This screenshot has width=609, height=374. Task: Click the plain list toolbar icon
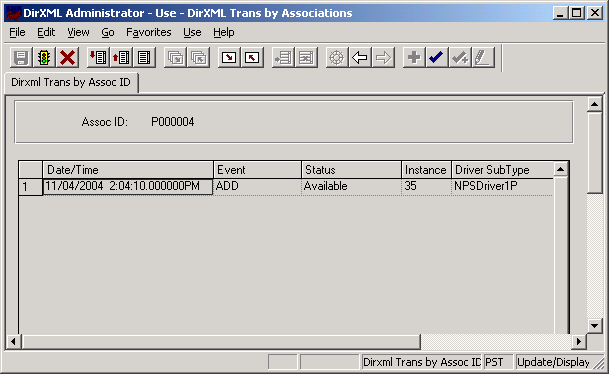[x=144, y=58]
